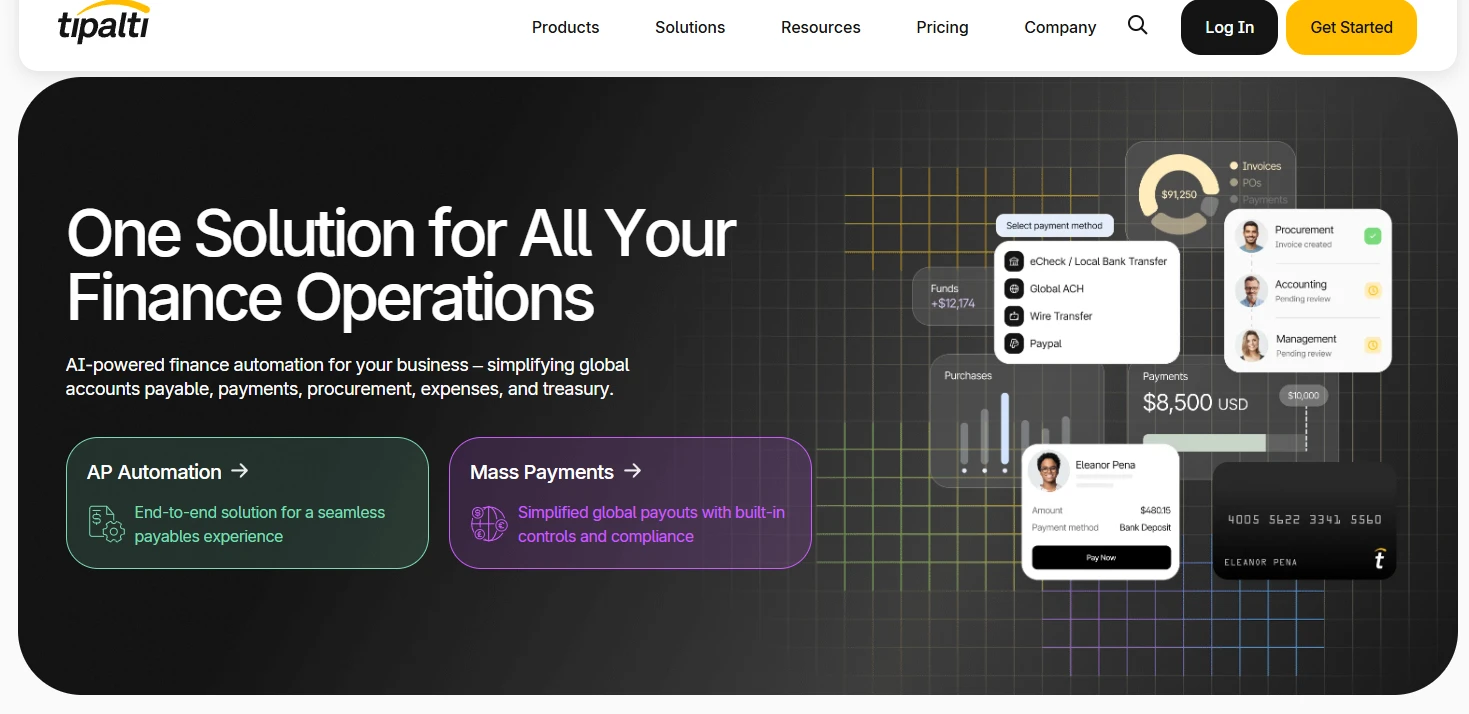Screen dimensions: 1469x714
Task: Click the AP Automation invoice gear icon
Action: coord(105,523)
